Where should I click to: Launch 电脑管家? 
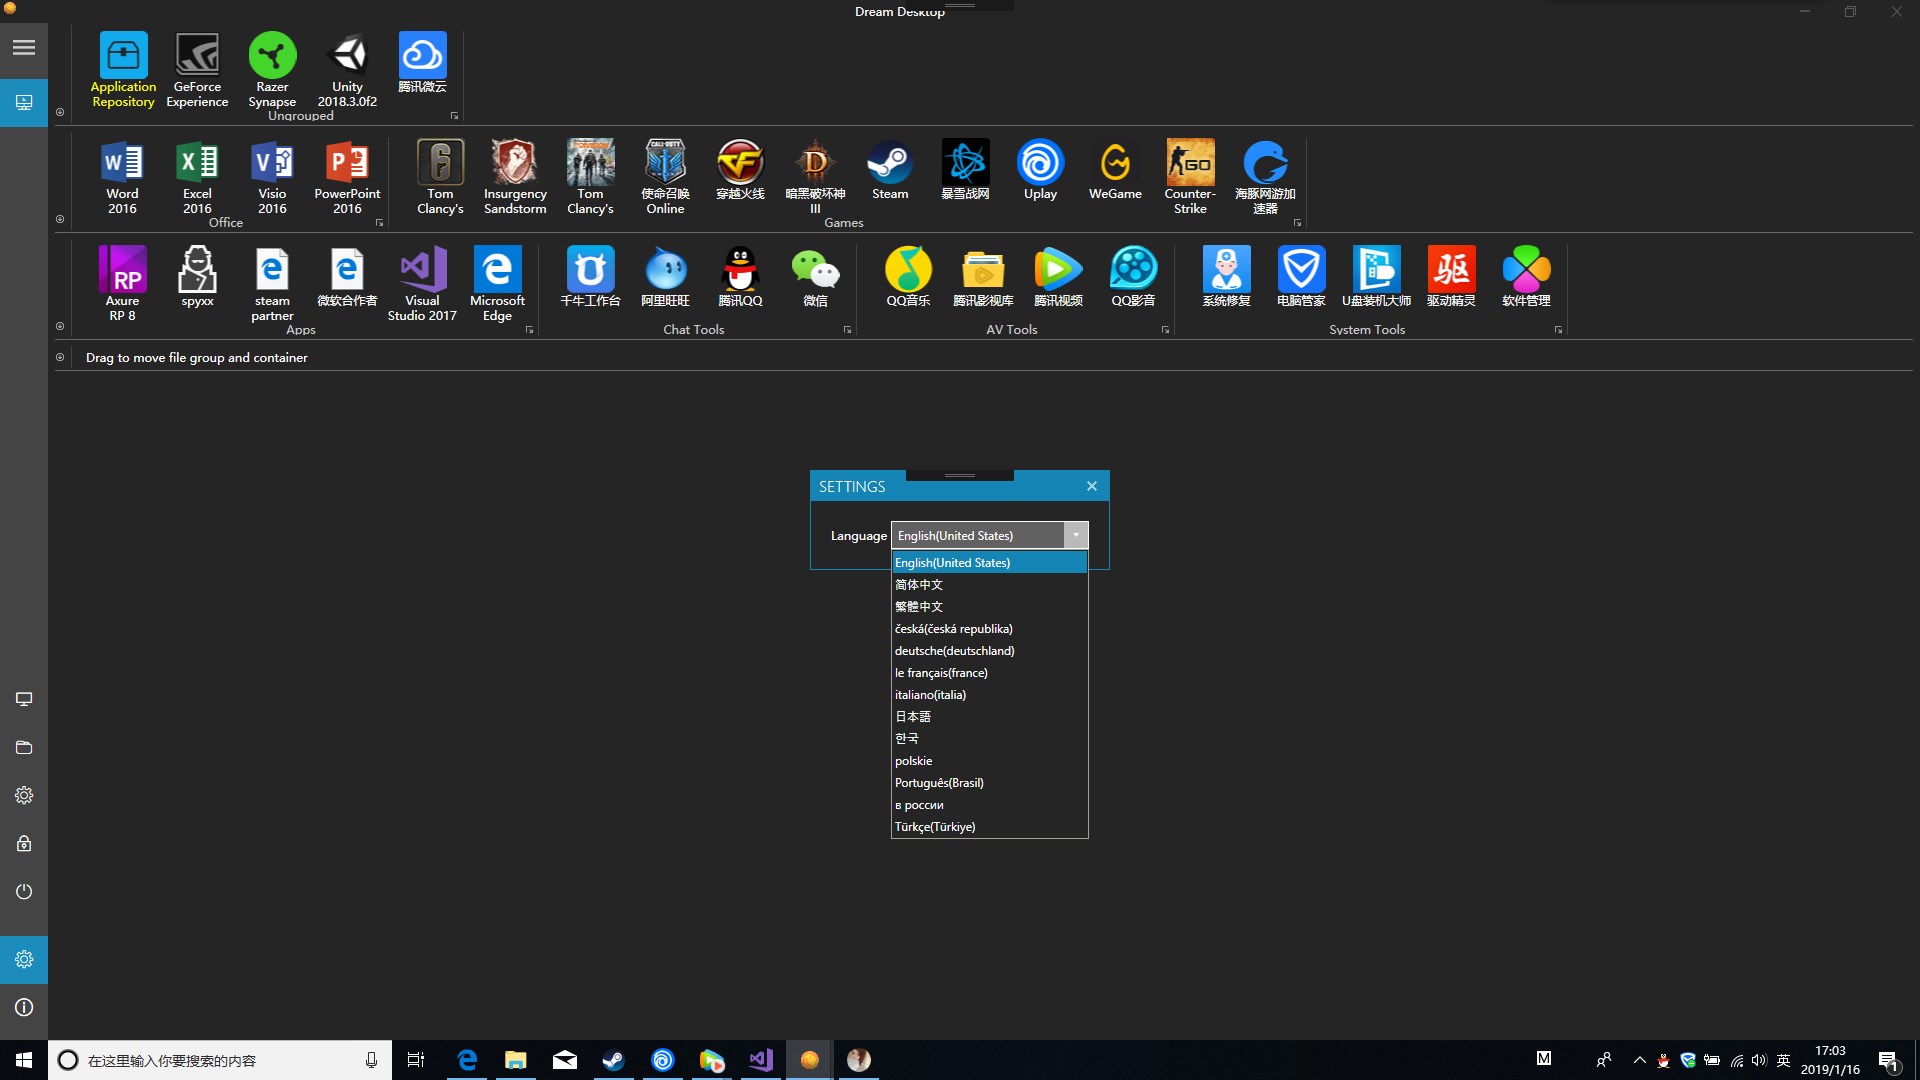tap(1301, 277)
